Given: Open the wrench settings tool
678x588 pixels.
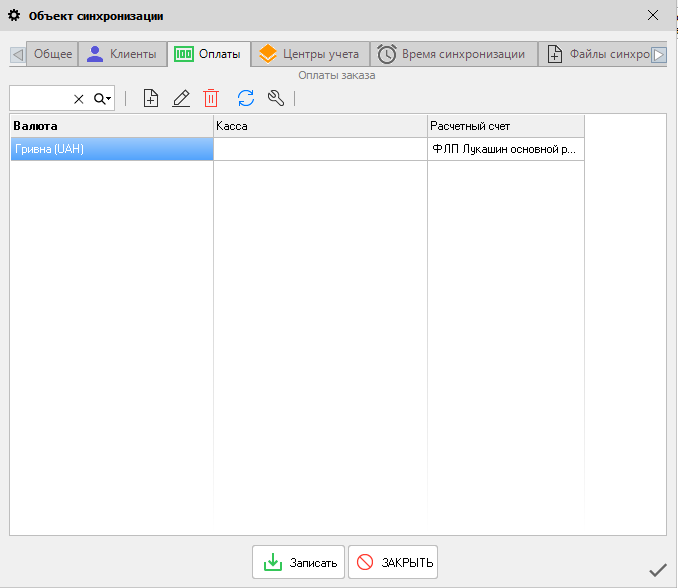Looking at the screenshot, I should click(x=276, y=98).
